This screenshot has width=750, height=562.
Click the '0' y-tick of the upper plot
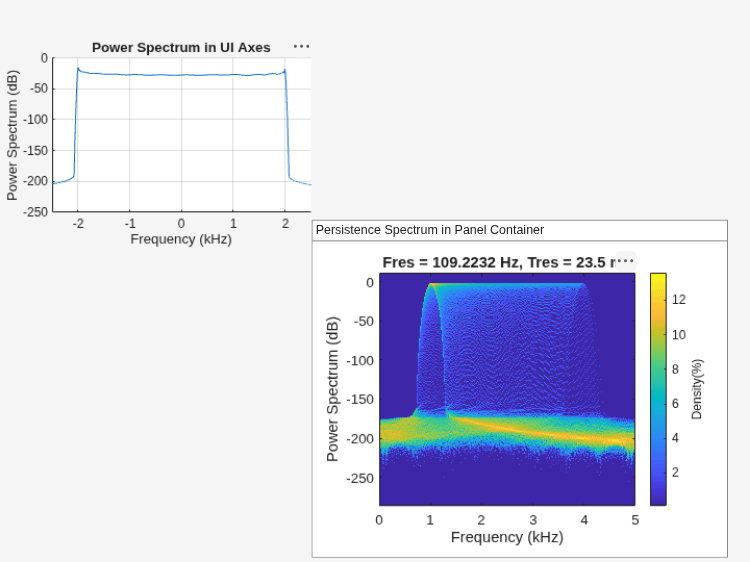[x=44, y=58]
